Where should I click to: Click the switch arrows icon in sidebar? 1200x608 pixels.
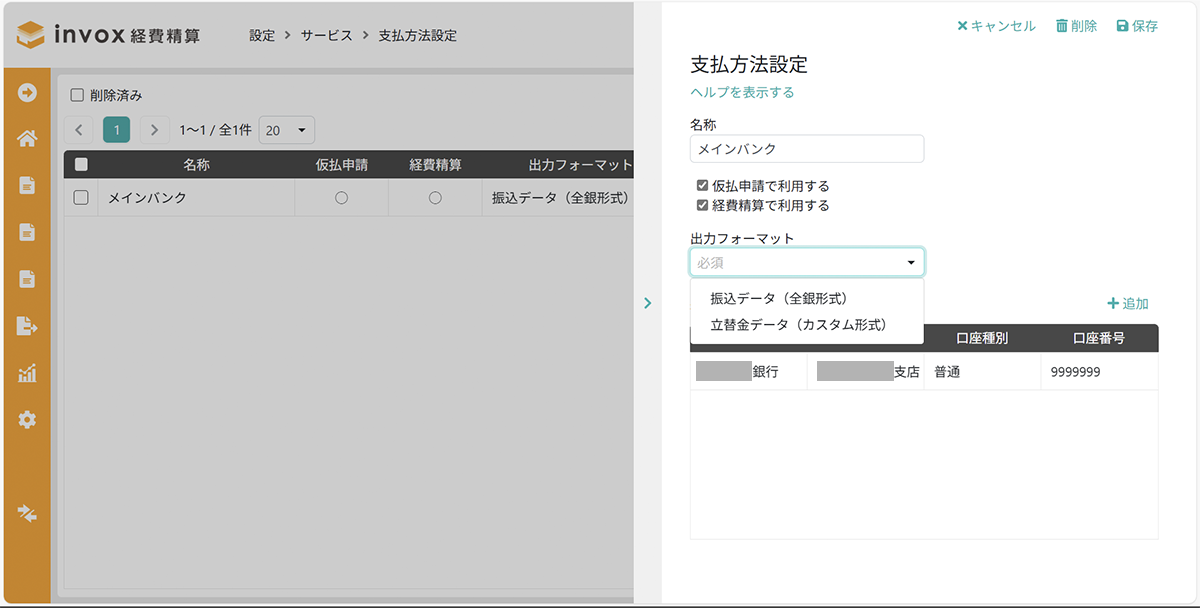click(27, 513)
